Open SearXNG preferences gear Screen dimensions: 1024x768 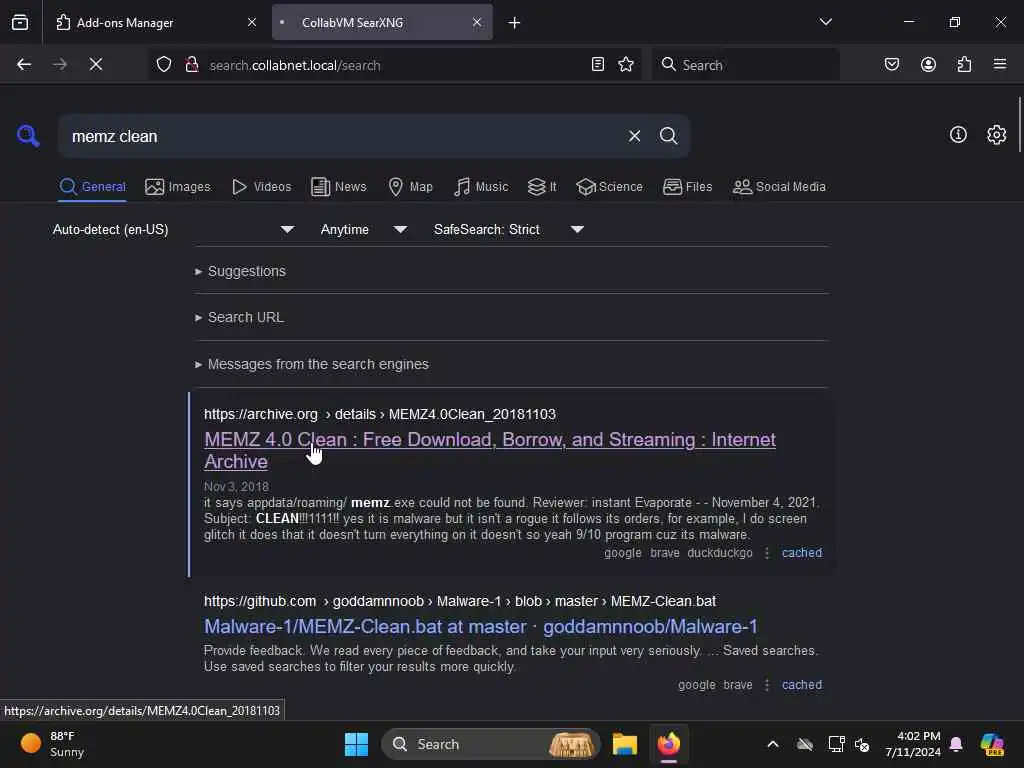pos(997,135)
